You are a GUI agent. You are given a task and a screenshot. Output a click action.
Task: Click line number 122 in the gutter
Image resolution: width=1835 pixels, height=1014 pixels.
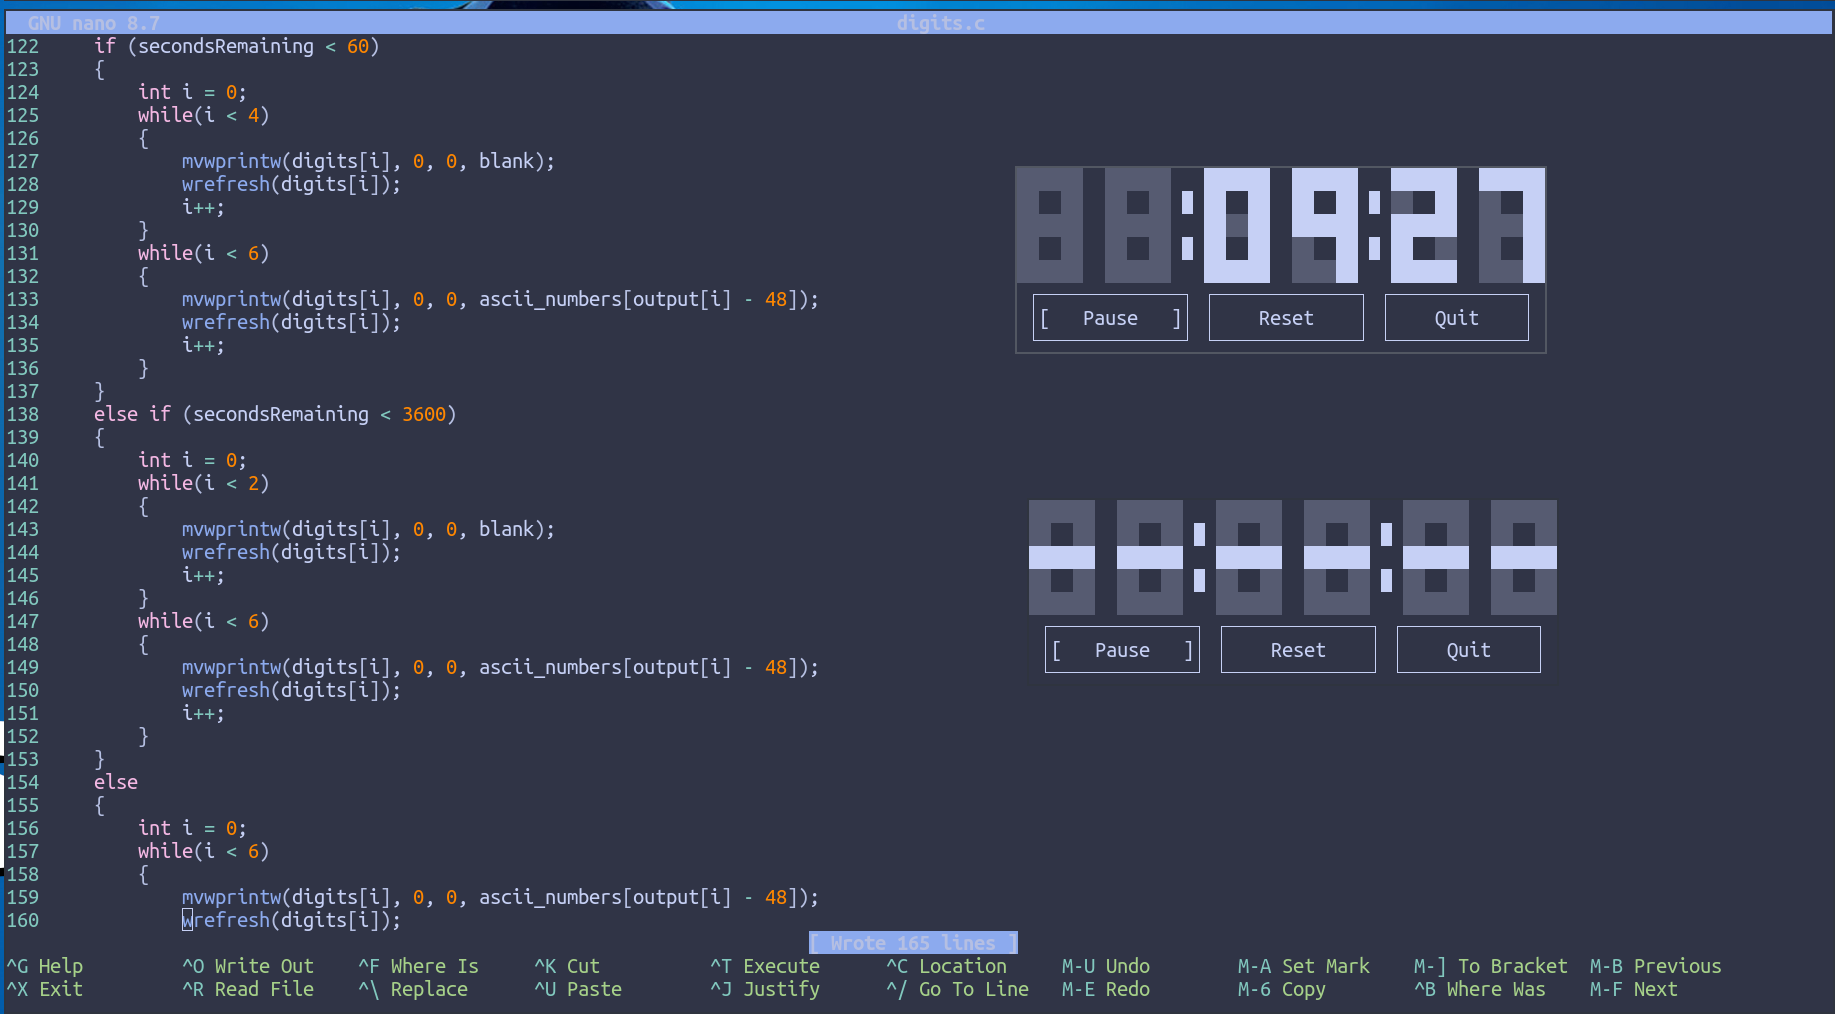(x=23, y=46)
